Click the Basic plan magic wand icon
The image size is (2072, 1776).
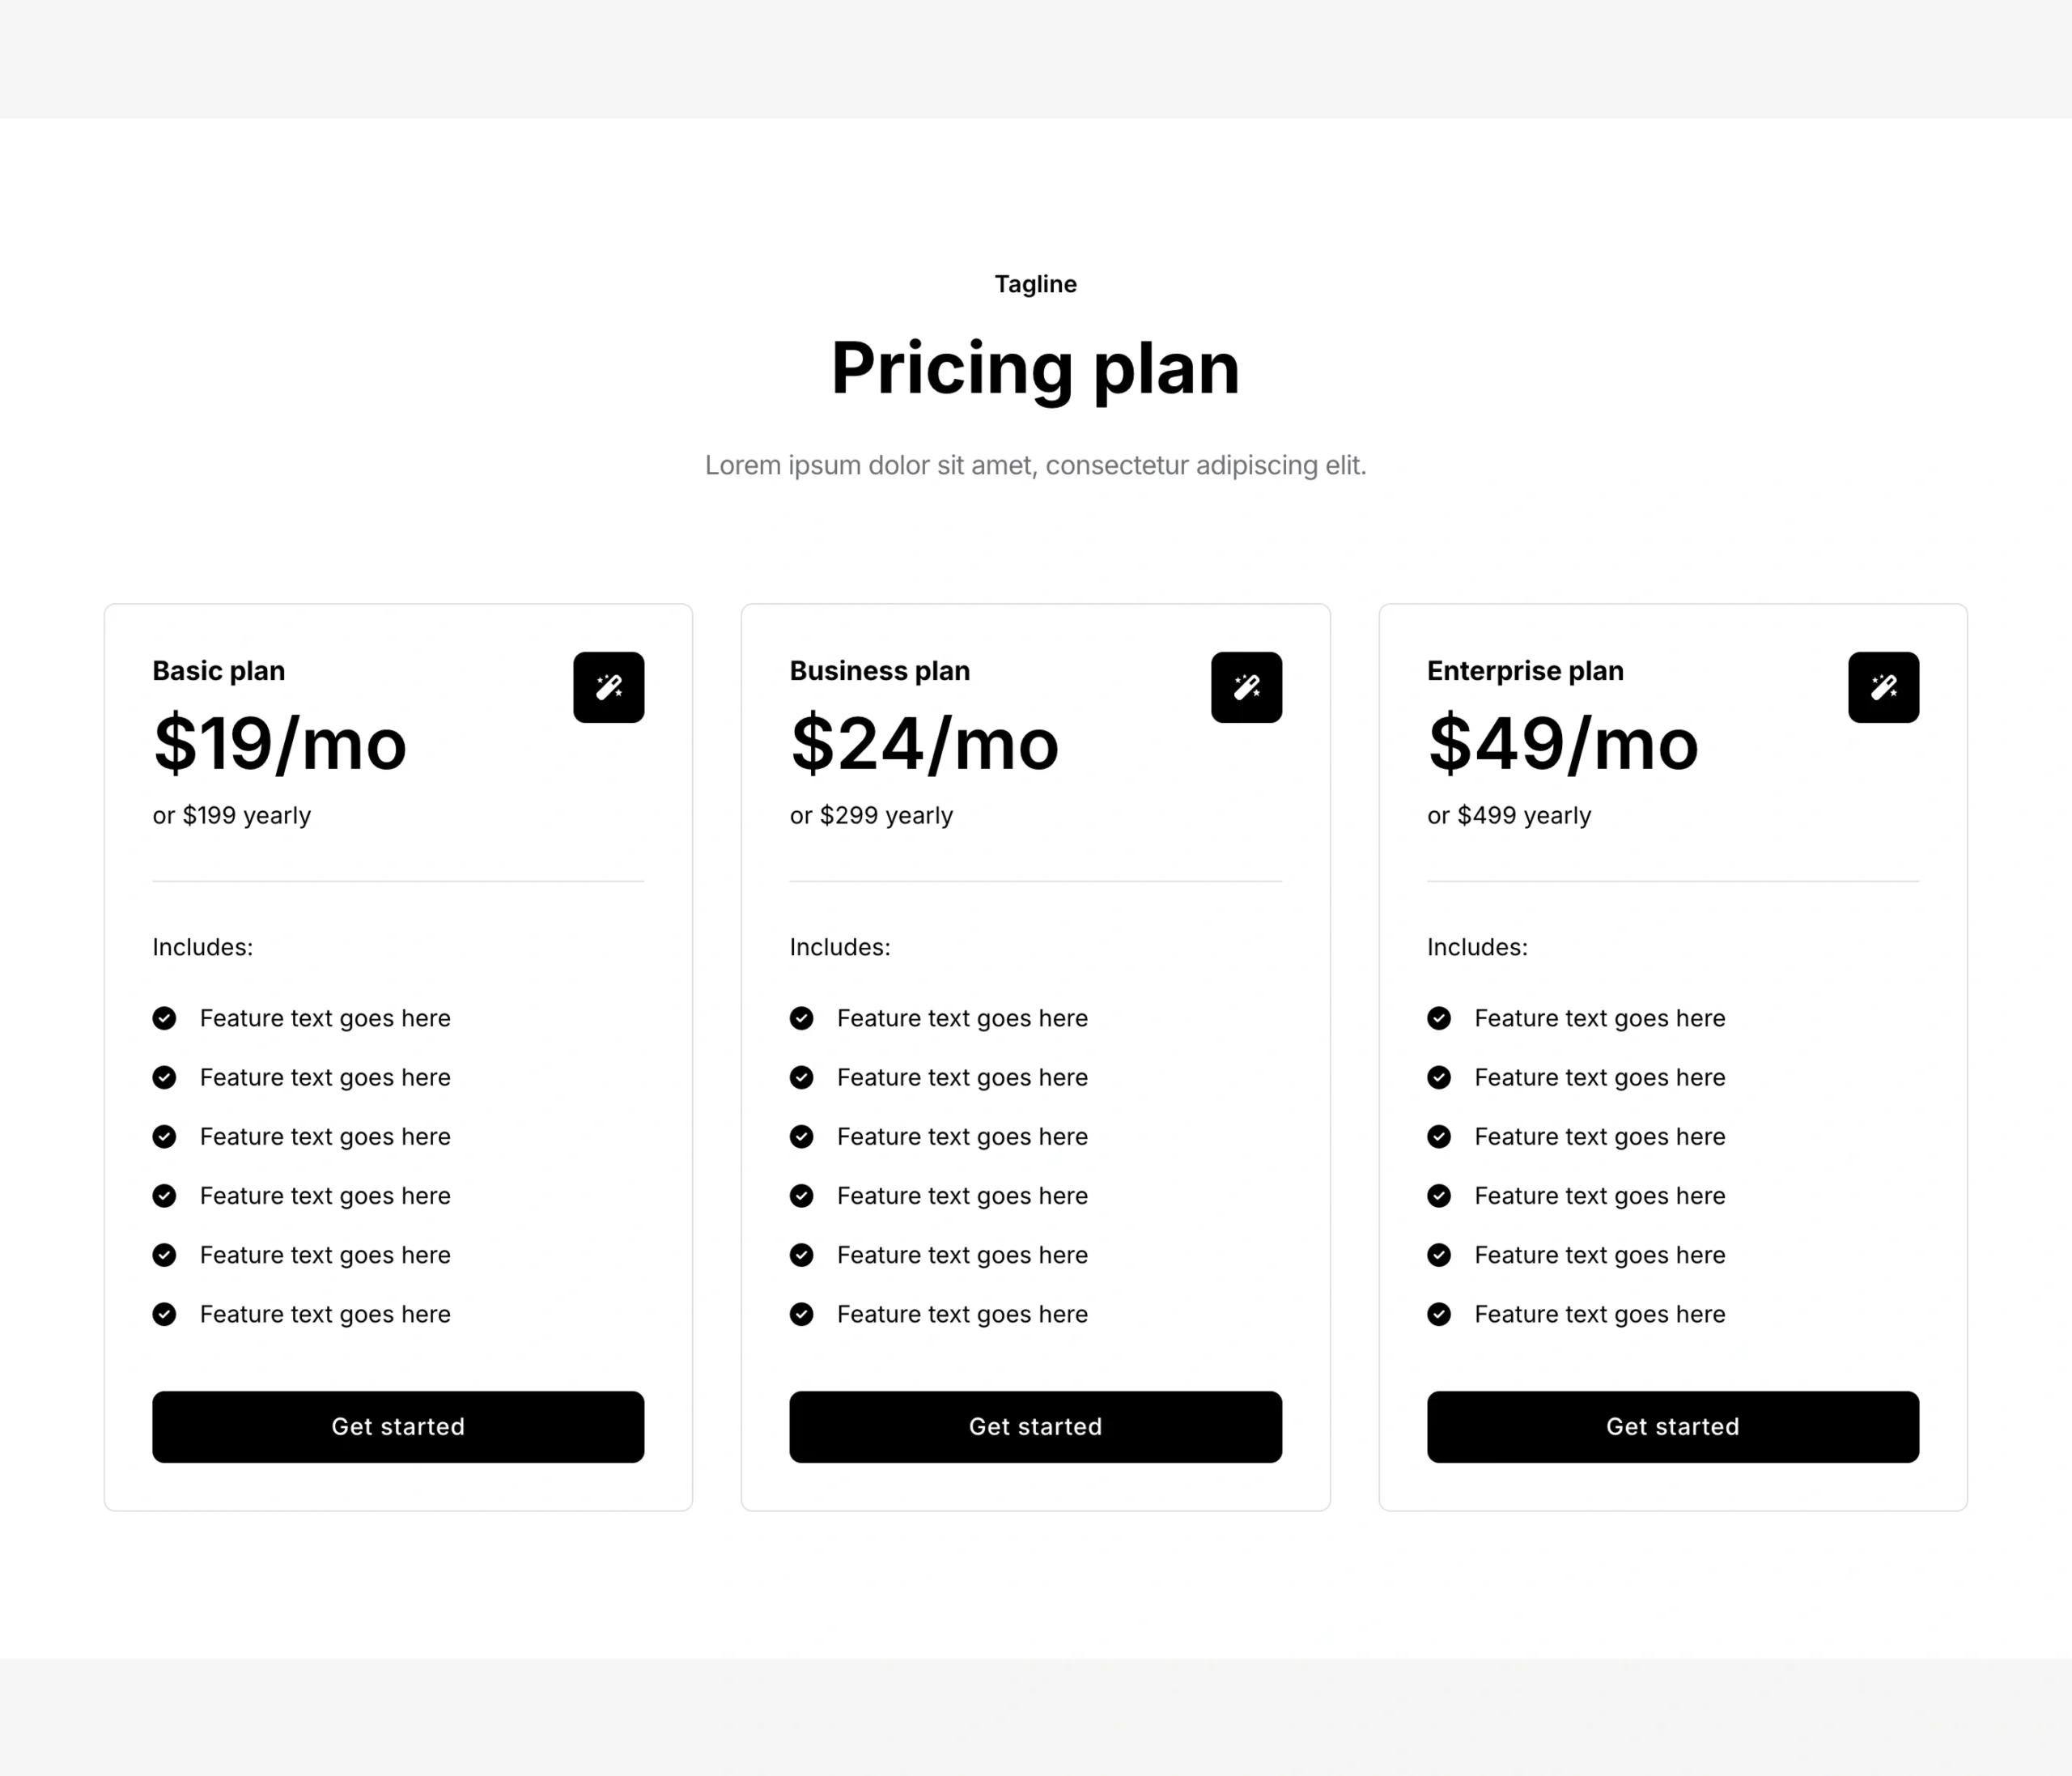tap(608, 687)
